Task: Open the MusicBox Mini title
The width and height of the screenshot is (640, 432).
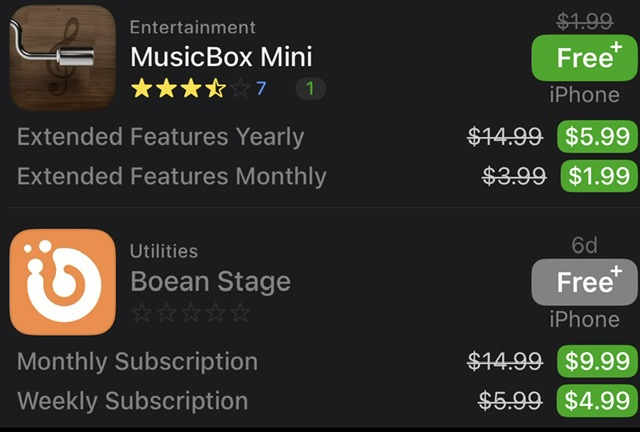Action: pos(221,56)
